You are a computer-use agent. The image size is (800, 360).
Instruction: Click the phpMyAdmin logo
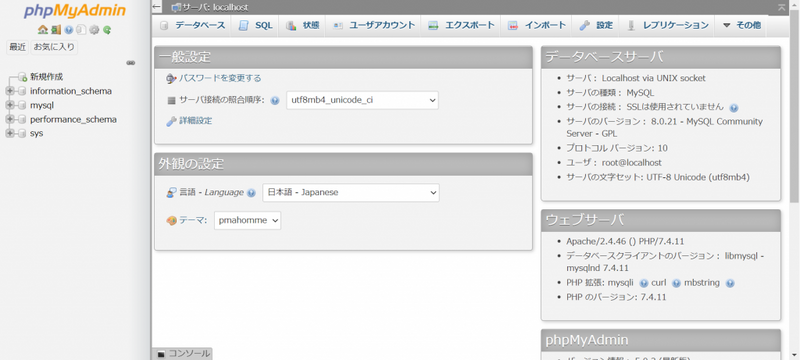(x=74, y=11)
